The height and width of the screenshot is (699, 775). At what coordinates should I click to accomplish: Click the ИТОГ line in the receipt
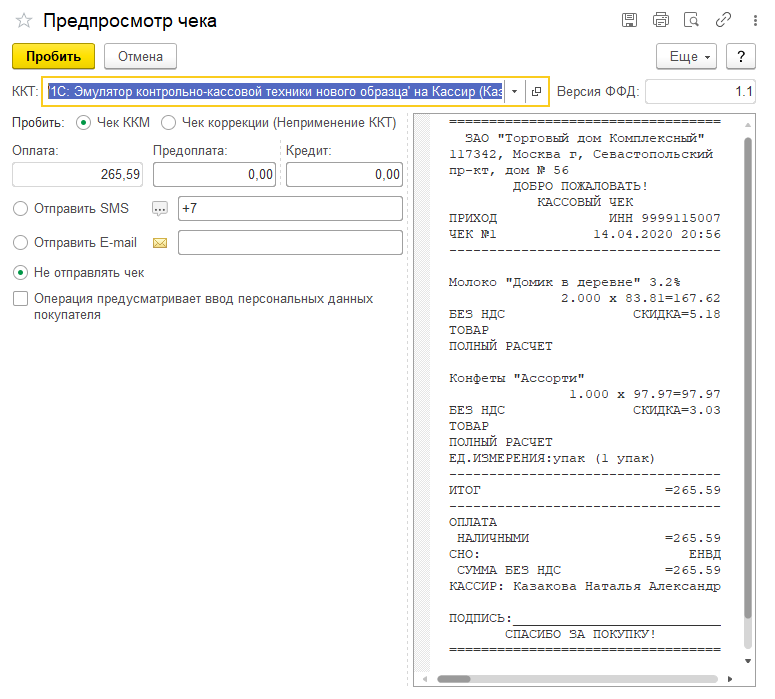585,490
